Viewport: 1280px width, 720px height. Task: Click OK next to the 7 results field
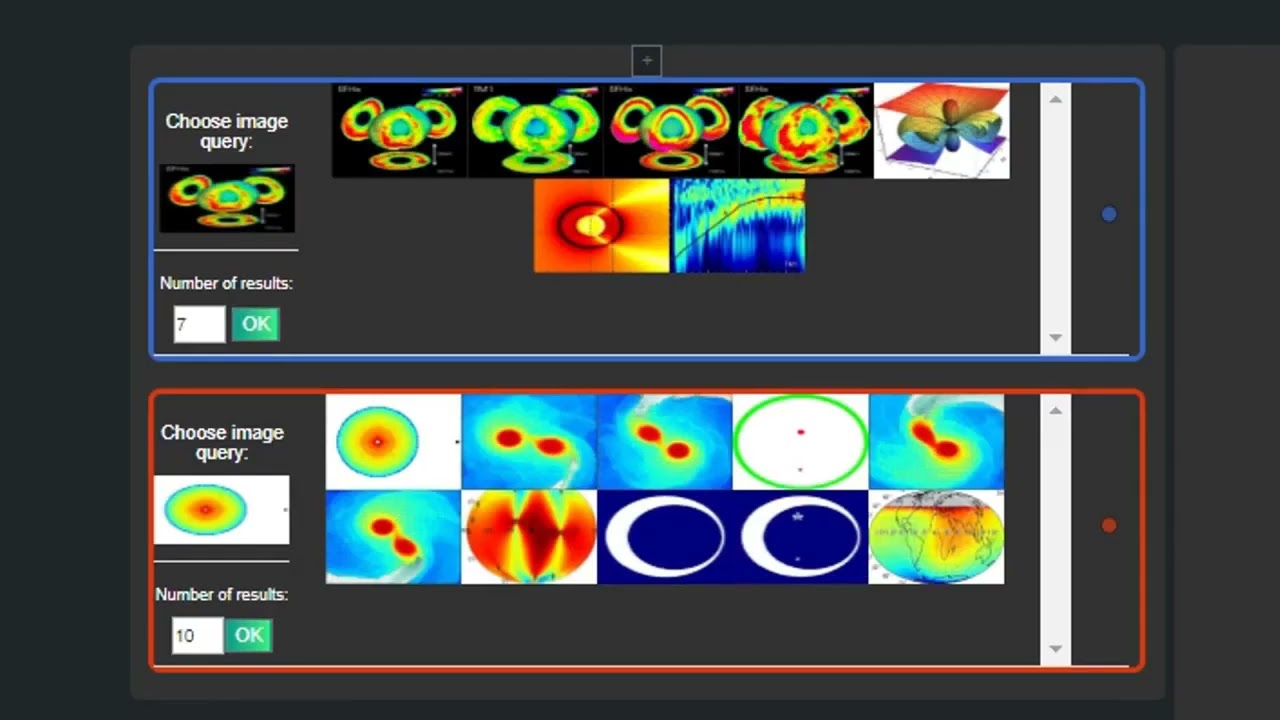pos(256,324)
